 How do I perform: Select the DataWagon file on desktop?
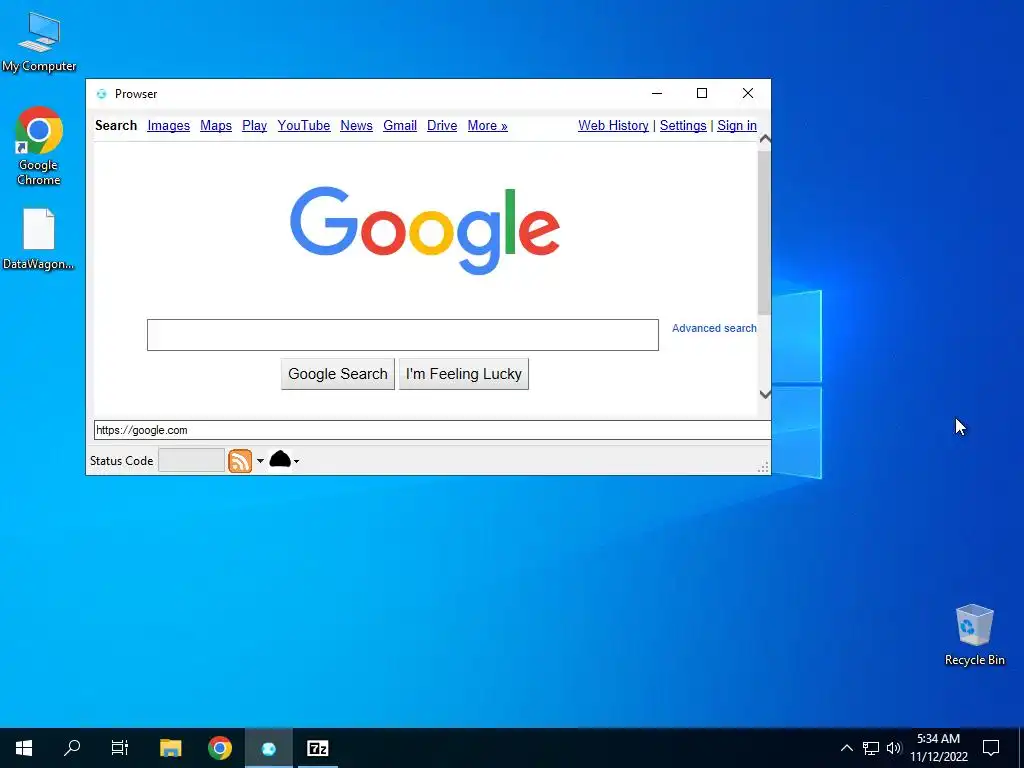(39, 239)
